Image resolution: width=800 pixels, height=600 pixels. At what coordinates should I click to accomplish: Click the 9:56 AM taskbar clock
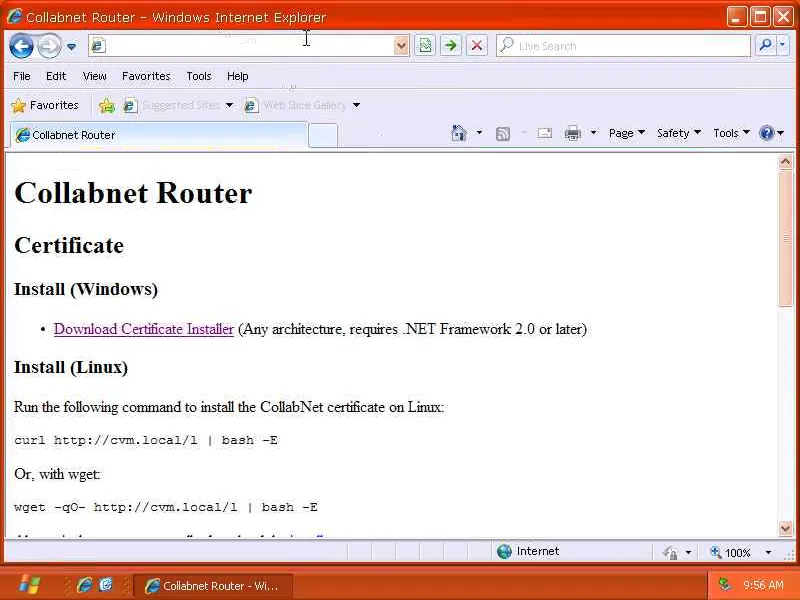tap(763, 585)
